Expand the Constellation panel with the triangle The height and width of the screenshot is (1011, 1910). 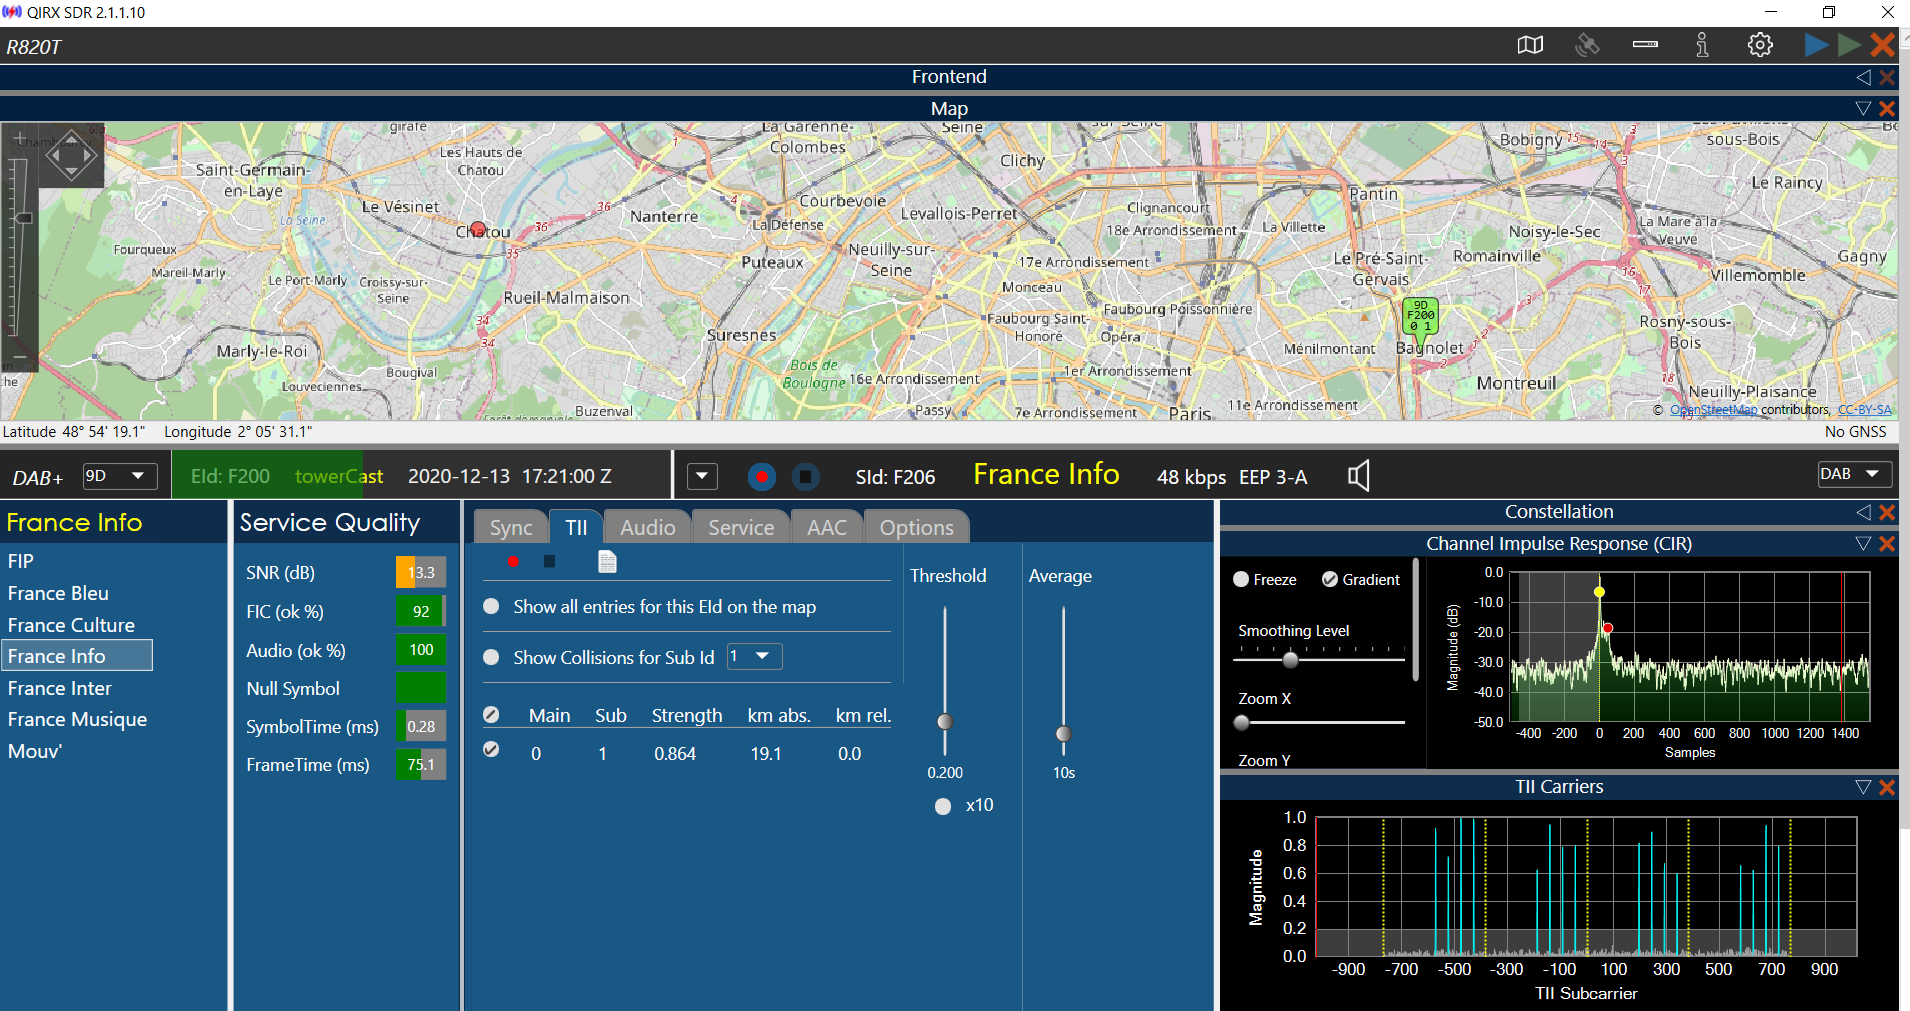click(x=1864, y=512)
